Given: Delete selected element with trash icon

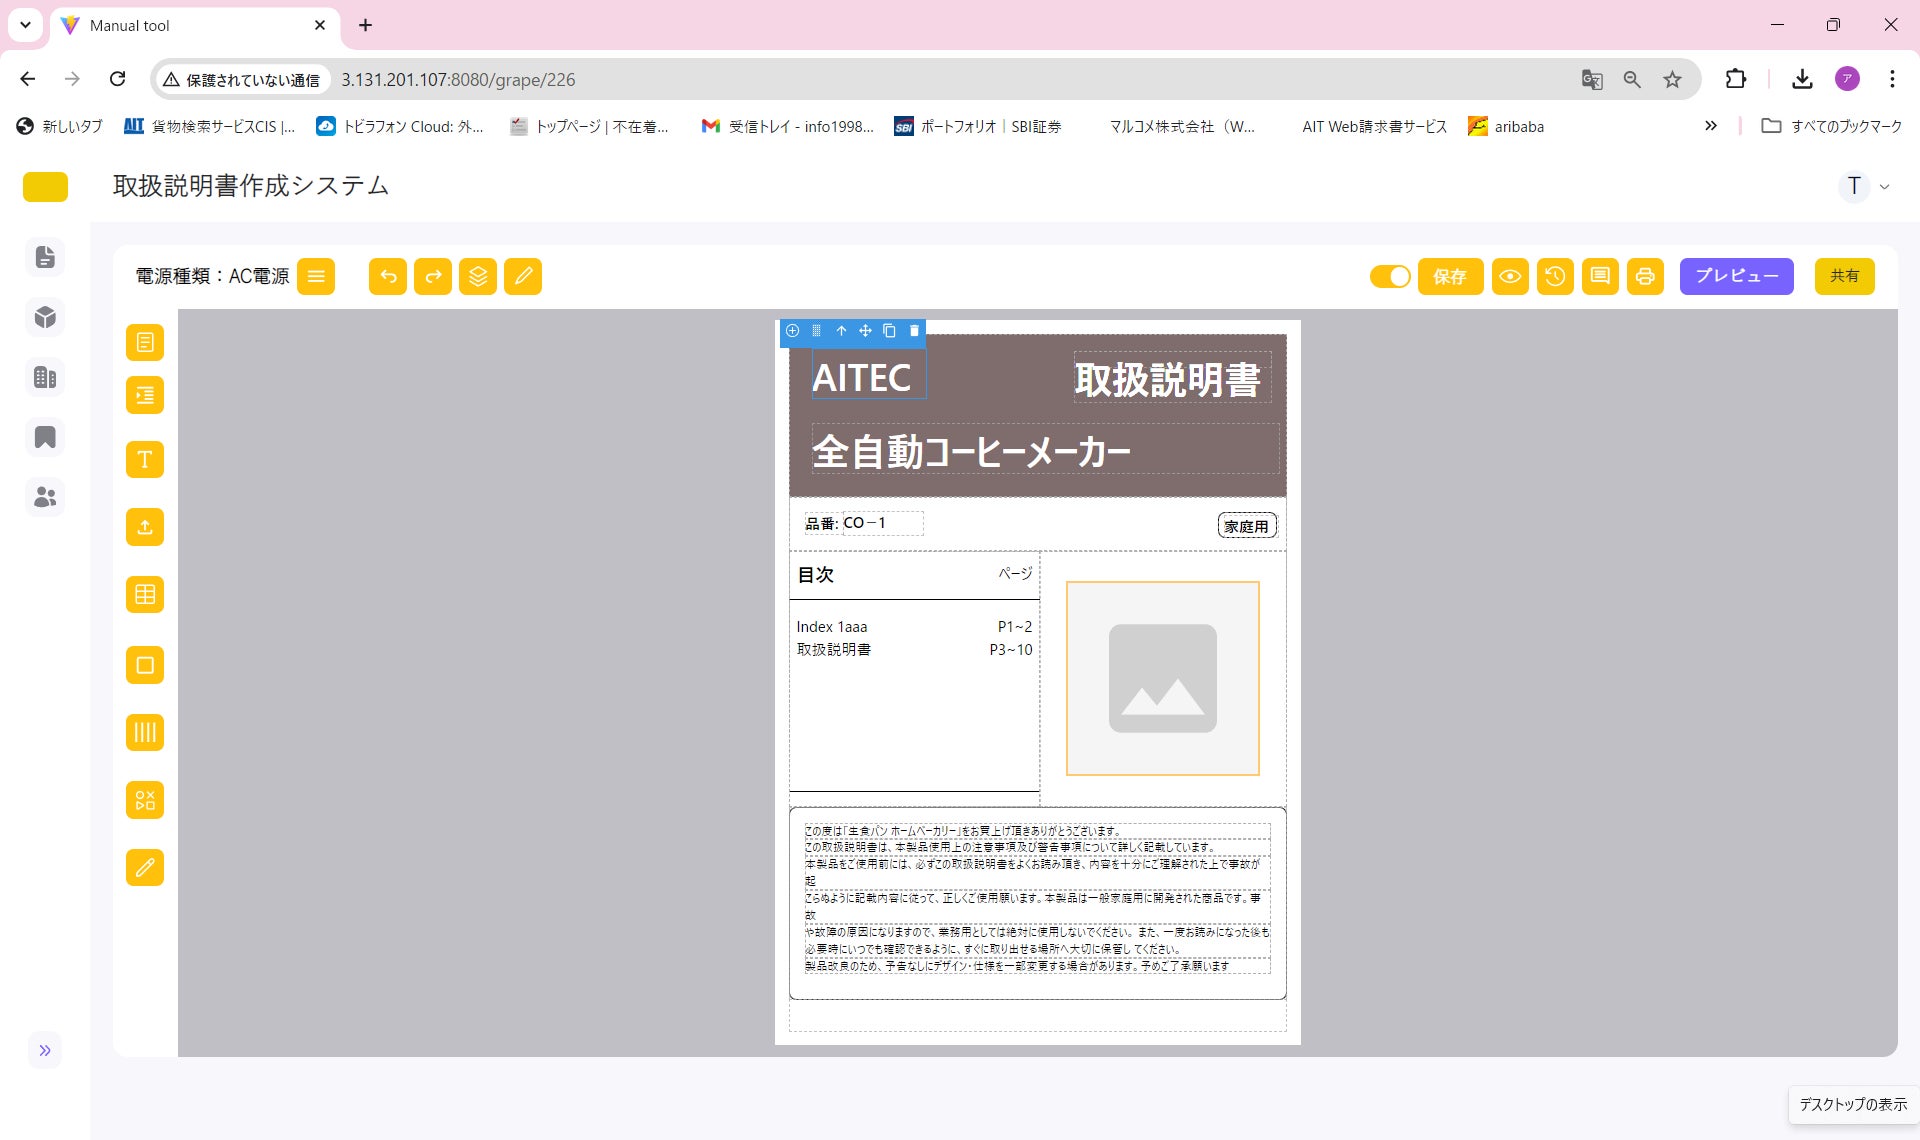Looking at the screenshot, I should coord(914,331).
